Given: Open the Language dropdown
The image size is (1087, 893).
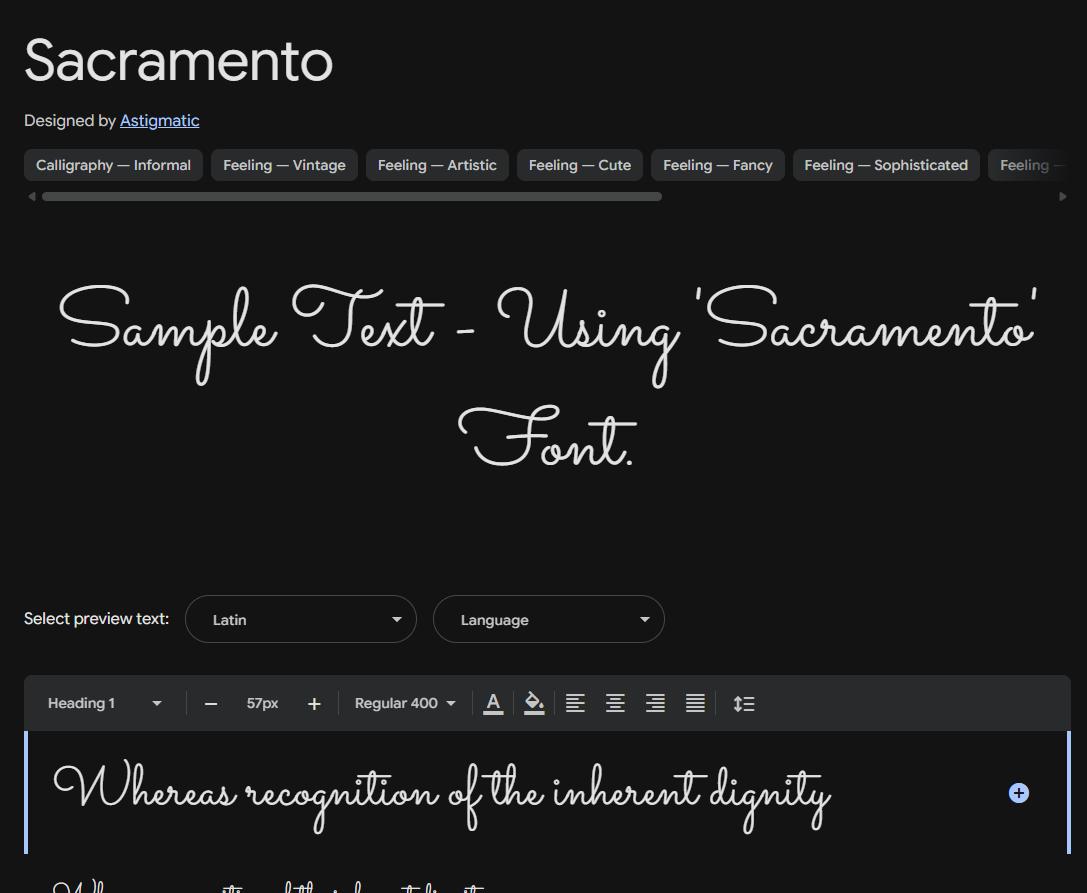Looking at the screenshot, I should click(x=548, y=619).
